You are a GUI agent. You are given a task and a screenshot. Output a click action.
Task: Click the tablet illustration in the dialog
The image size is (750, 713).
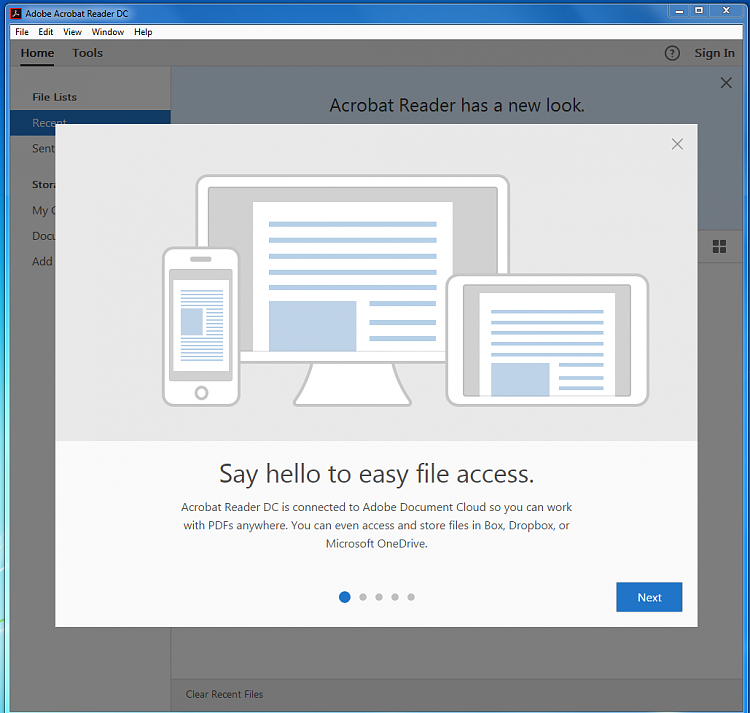(x=547, y=340)
